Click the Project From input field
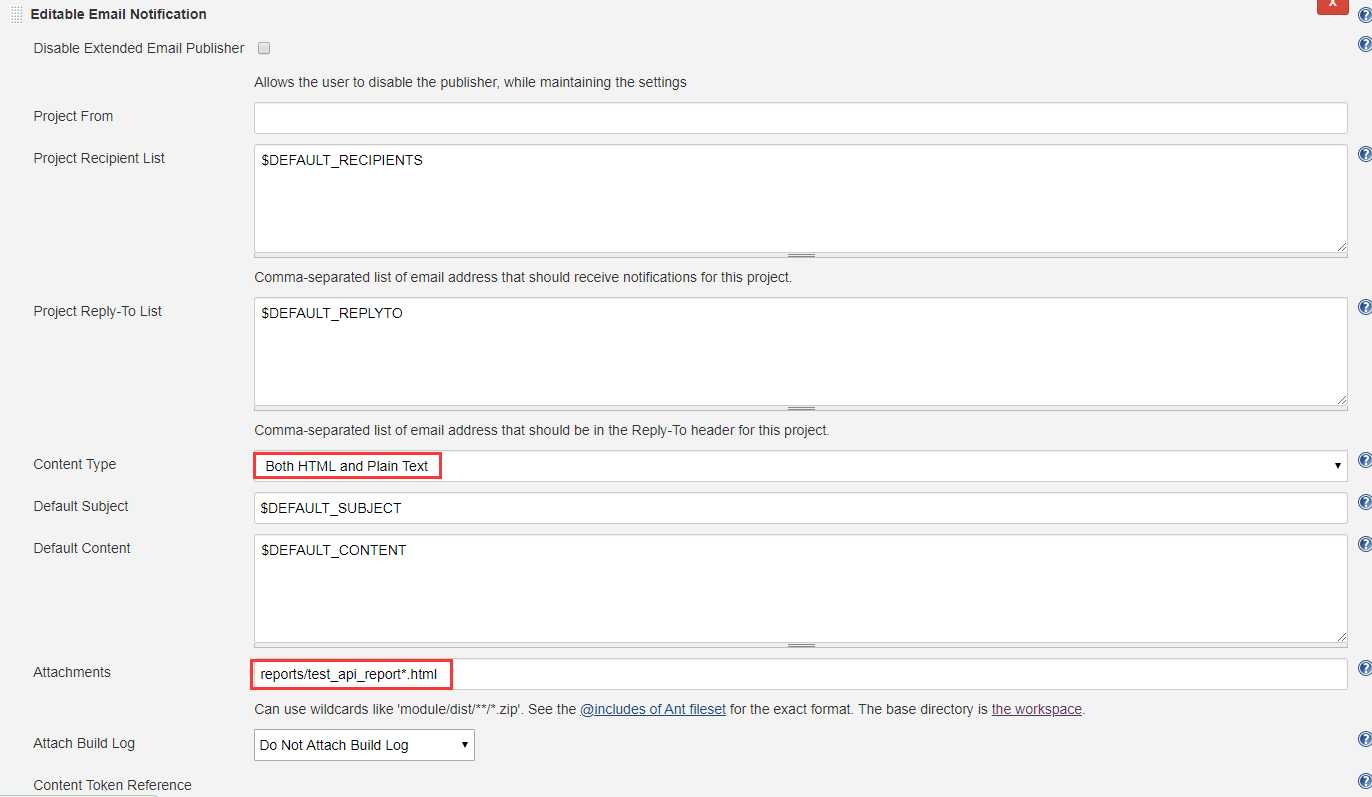Image resolution: width=1372 pixels, height=797 pixels. 800,118
